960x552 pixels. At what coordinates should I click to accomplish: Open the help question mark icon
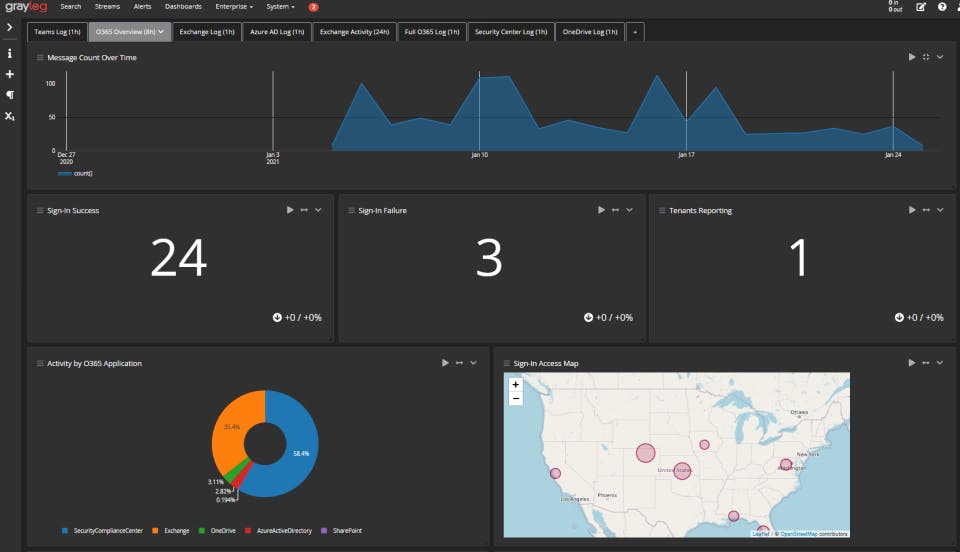click(942, 7)
